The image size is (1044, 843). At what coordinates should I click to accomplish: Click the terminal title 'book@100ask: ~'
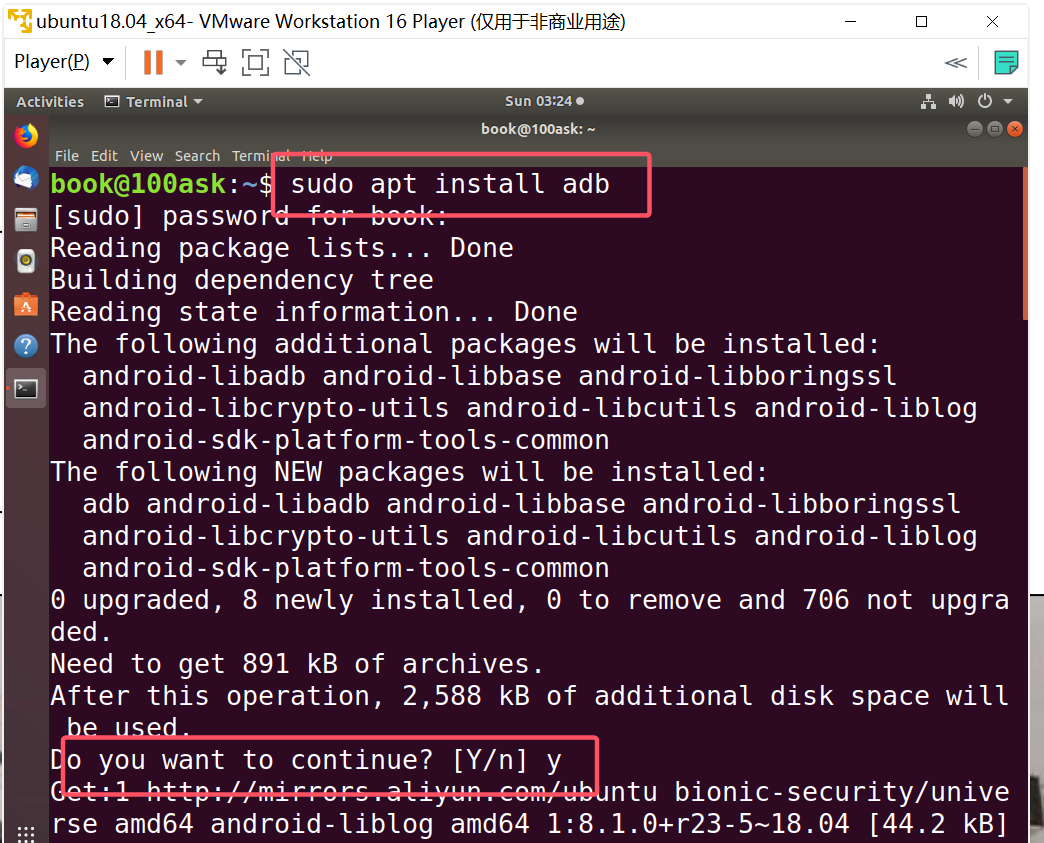(538, 129)
